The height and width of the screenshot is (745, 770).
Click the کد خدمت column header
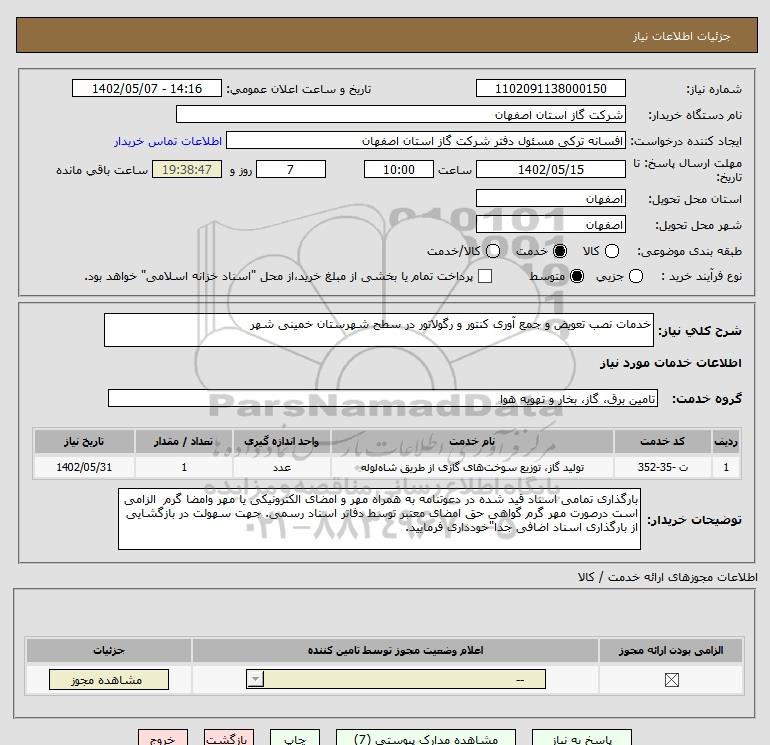click(x=662, y=441)
